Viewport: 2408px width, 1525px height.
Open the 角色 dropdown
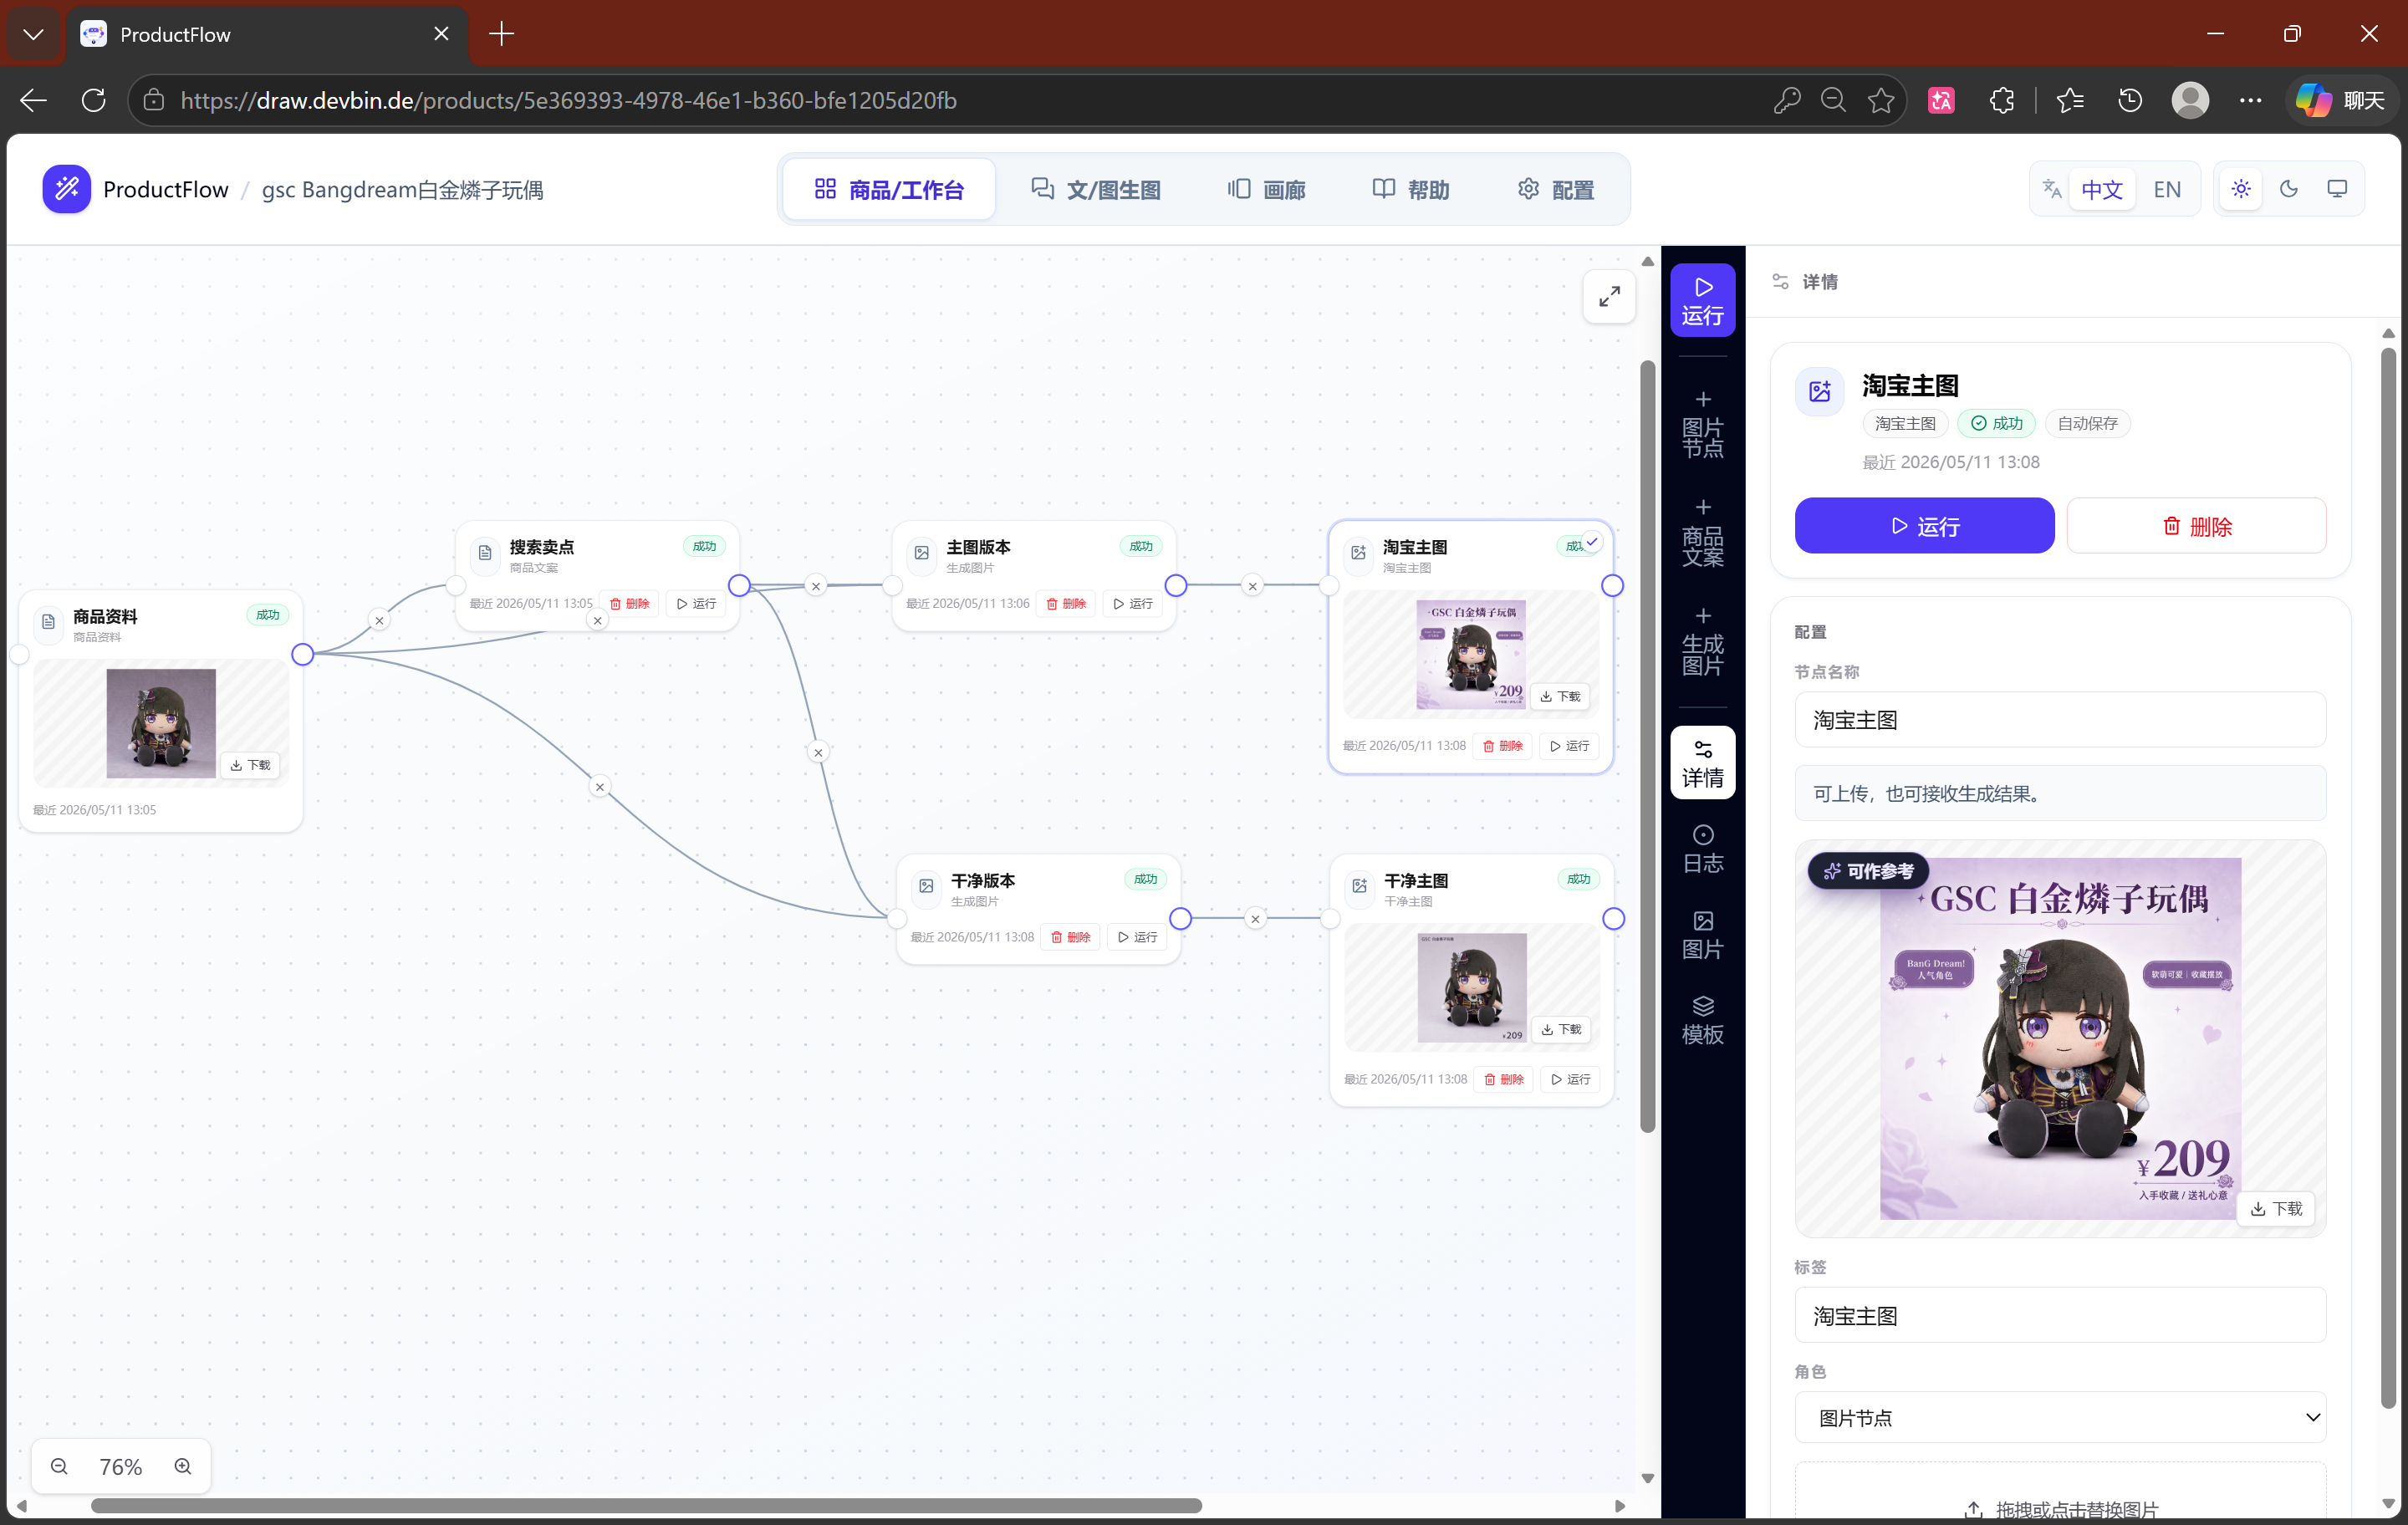pyautogui.click(x=2060, y=1417)
